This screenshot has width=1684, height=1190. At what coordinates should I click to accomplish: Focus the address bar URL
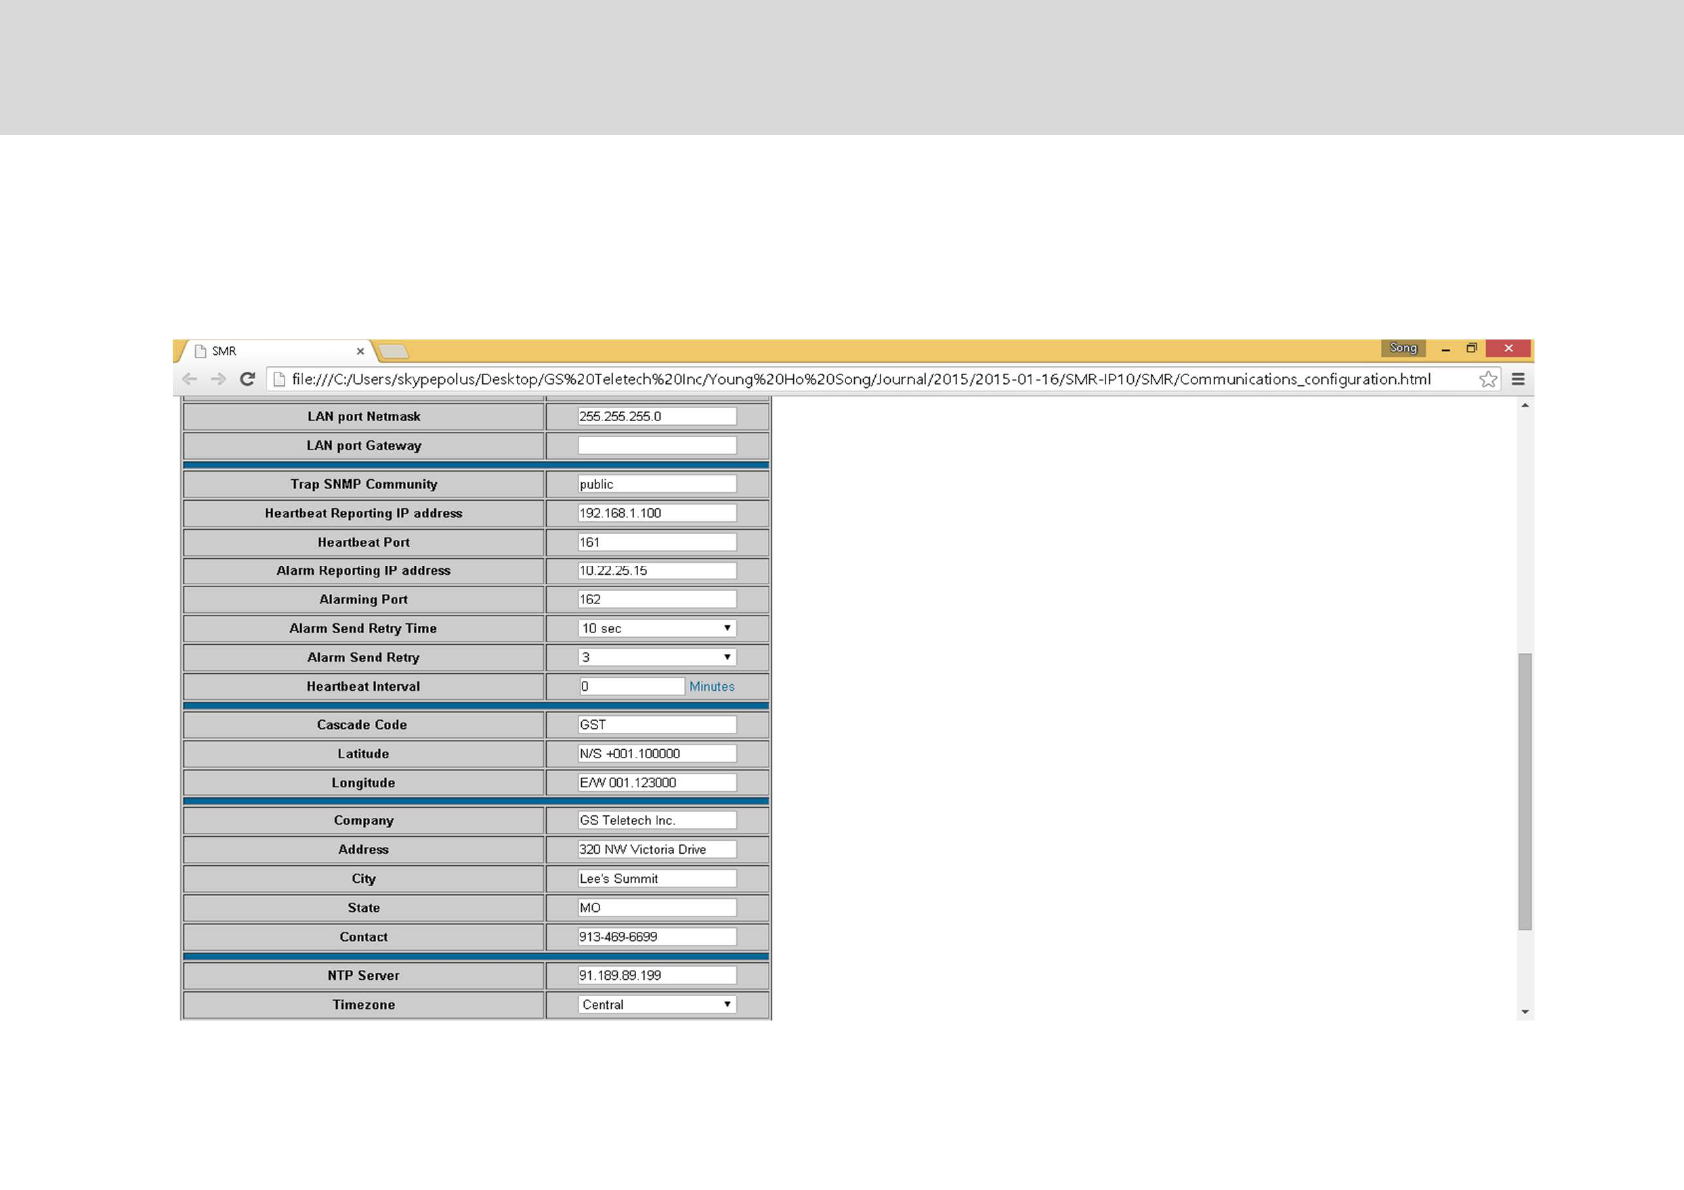(861, 379)
